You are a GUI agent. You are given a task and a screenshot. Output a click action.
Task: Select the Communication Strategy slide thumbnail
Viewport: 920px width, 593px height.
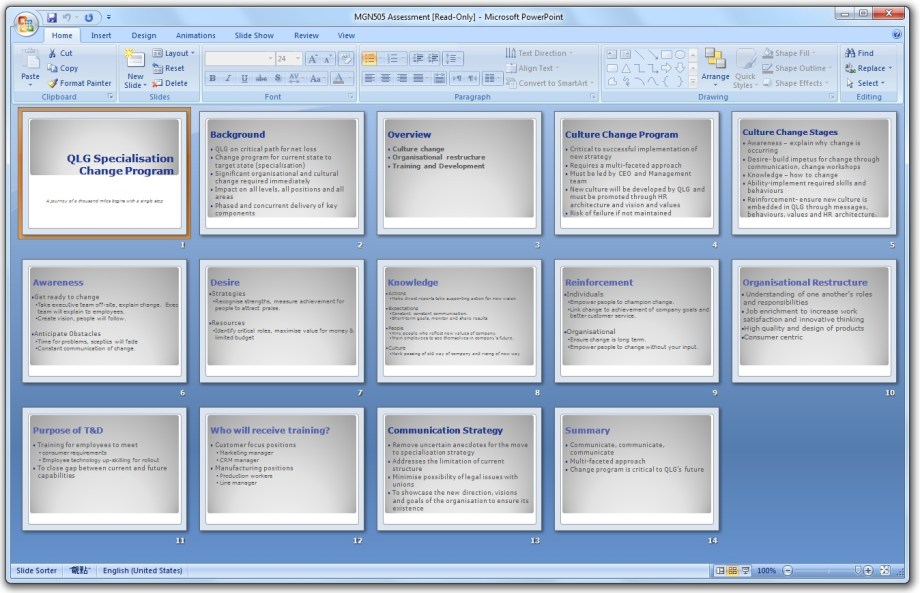coord(459,469)
